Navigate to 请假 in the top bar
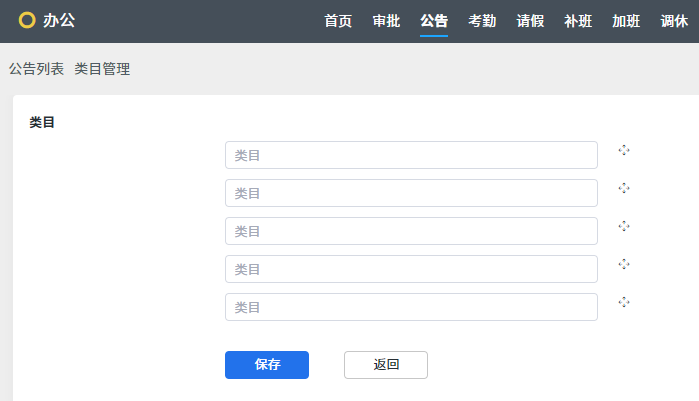Viewport: 699px width, 401px height. (530, 21)
